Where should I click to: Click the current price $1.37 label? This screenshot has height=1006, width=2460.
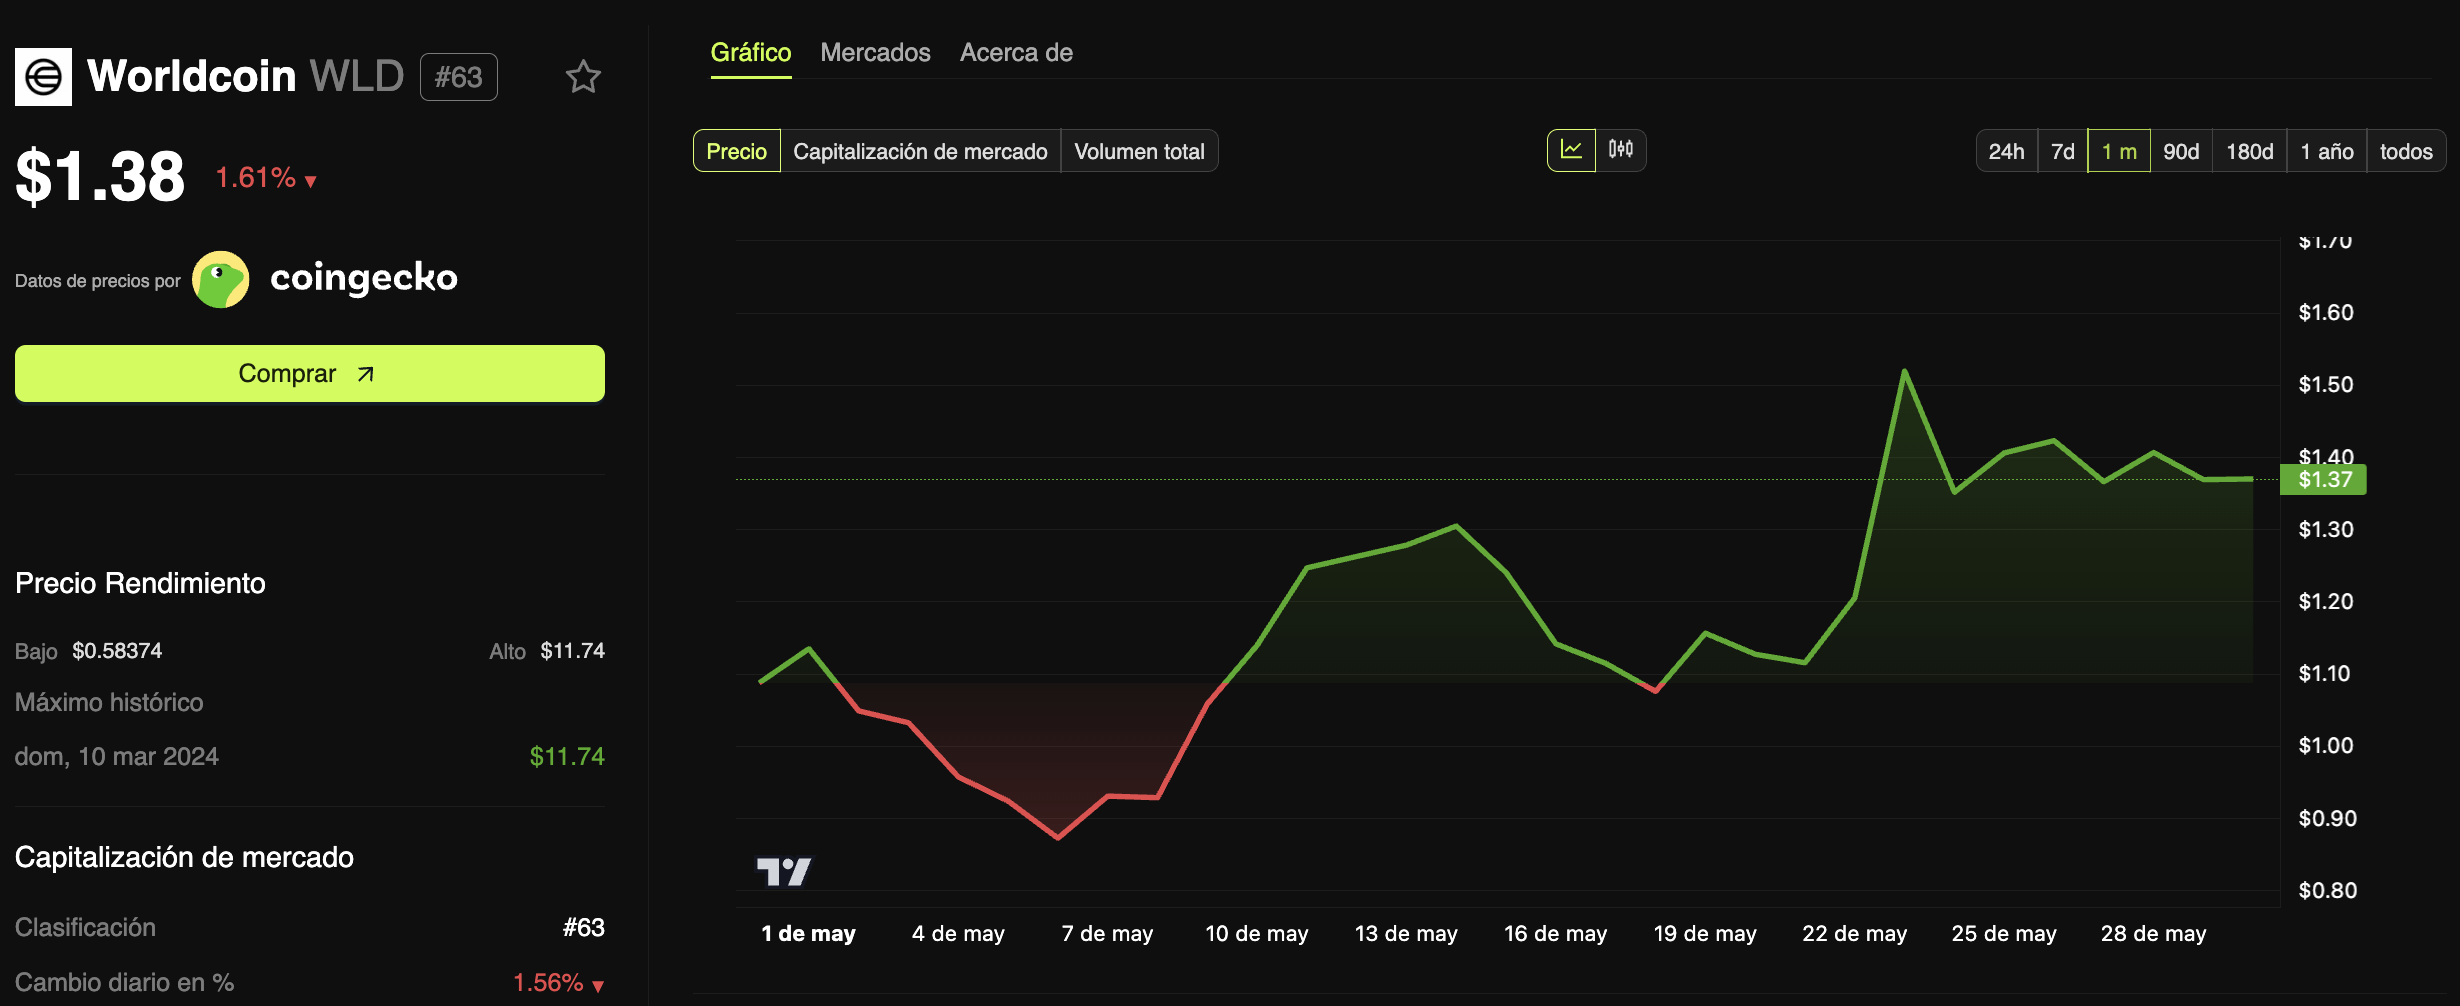pyautogui.click(x=2323, y=480)
